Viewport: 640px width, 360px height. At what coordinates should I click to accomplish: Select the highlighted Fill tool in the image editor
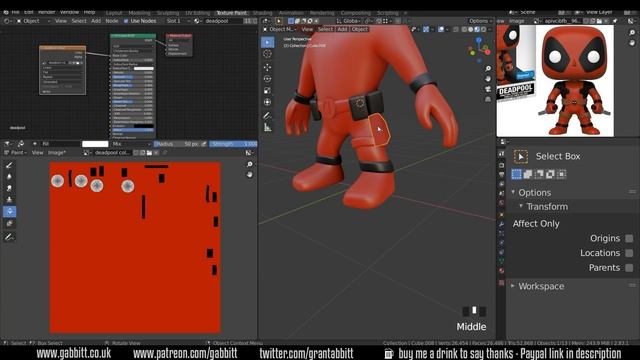[9, 211]
